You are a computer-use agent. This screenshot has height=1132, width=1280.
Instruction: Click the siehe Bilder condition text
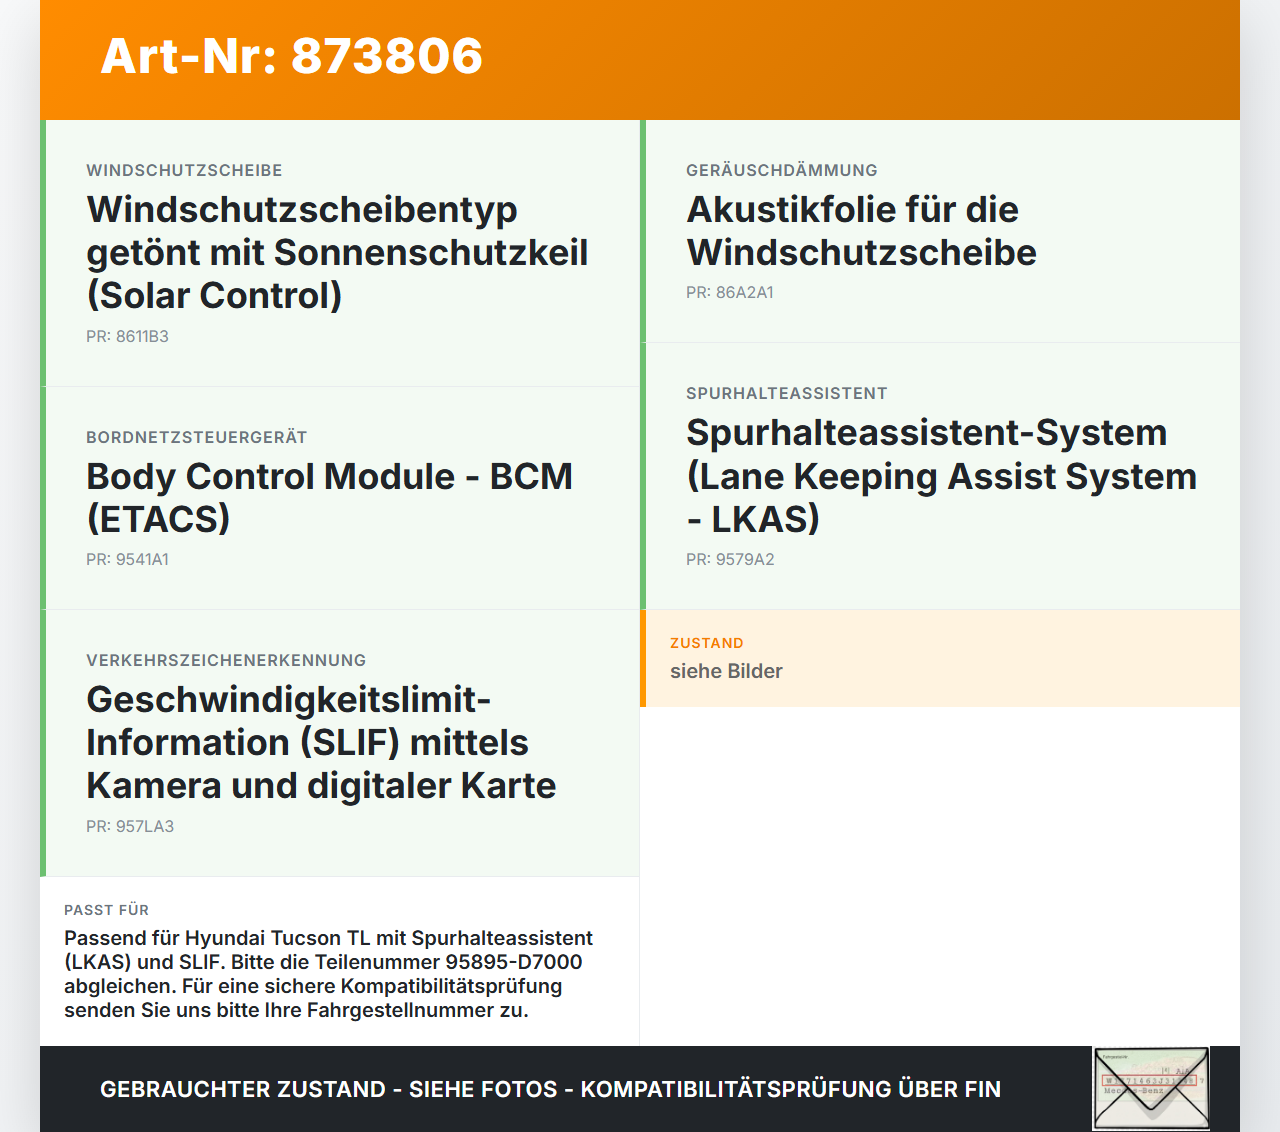[726, 672]
